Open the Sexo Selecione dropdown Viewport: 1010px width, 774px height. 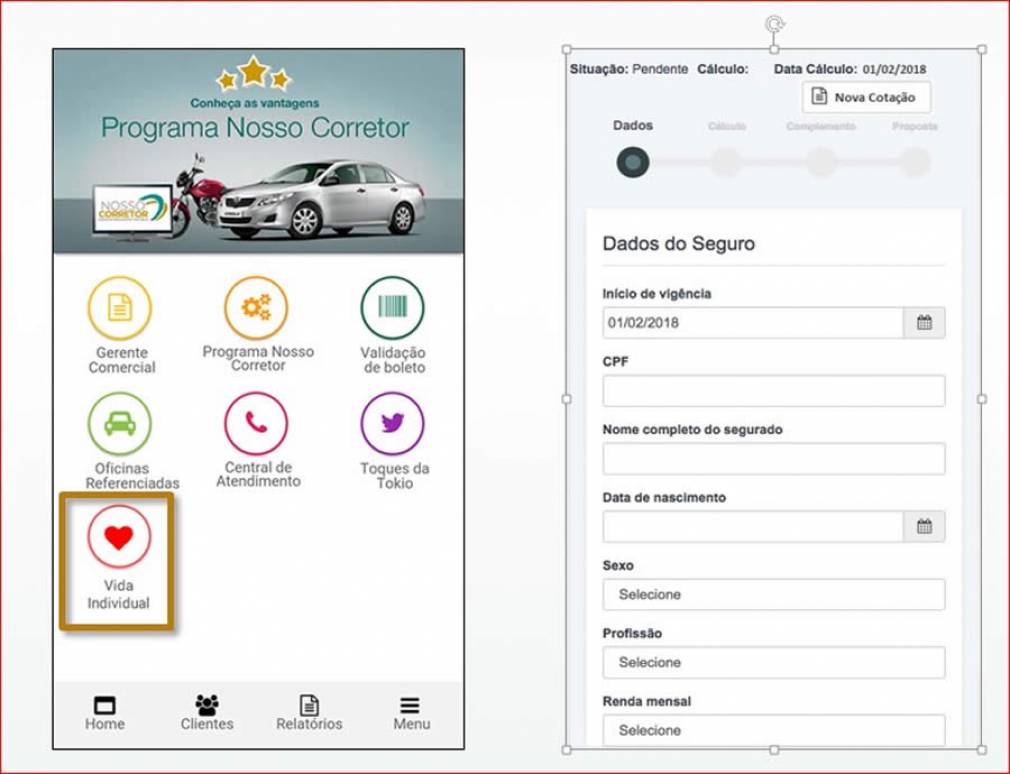(773, 594)
